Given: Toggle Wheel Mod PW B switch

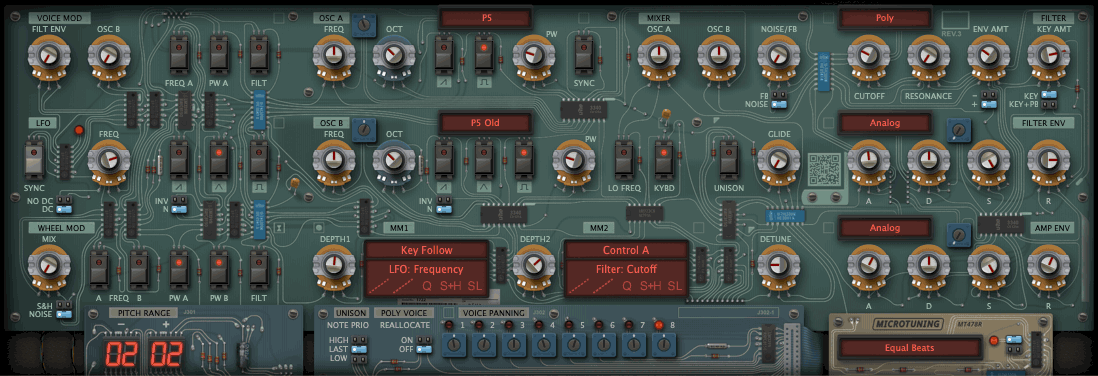Looking at the screenshot, I should click(x=219, y=269).
